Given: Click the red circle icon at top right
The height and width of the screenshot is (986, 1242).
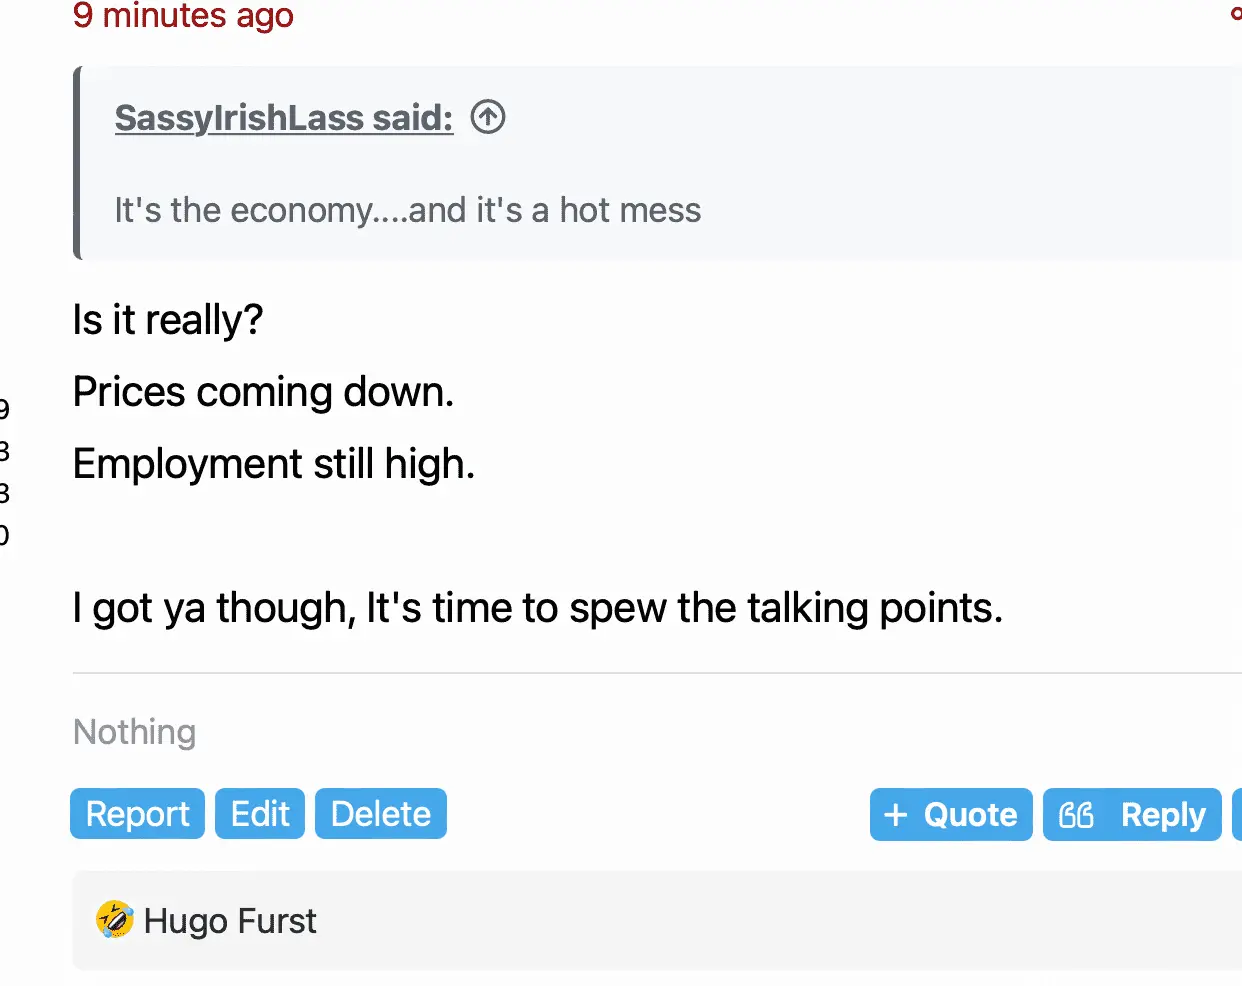Looking at the screenshot, I should coord(1237,14).
